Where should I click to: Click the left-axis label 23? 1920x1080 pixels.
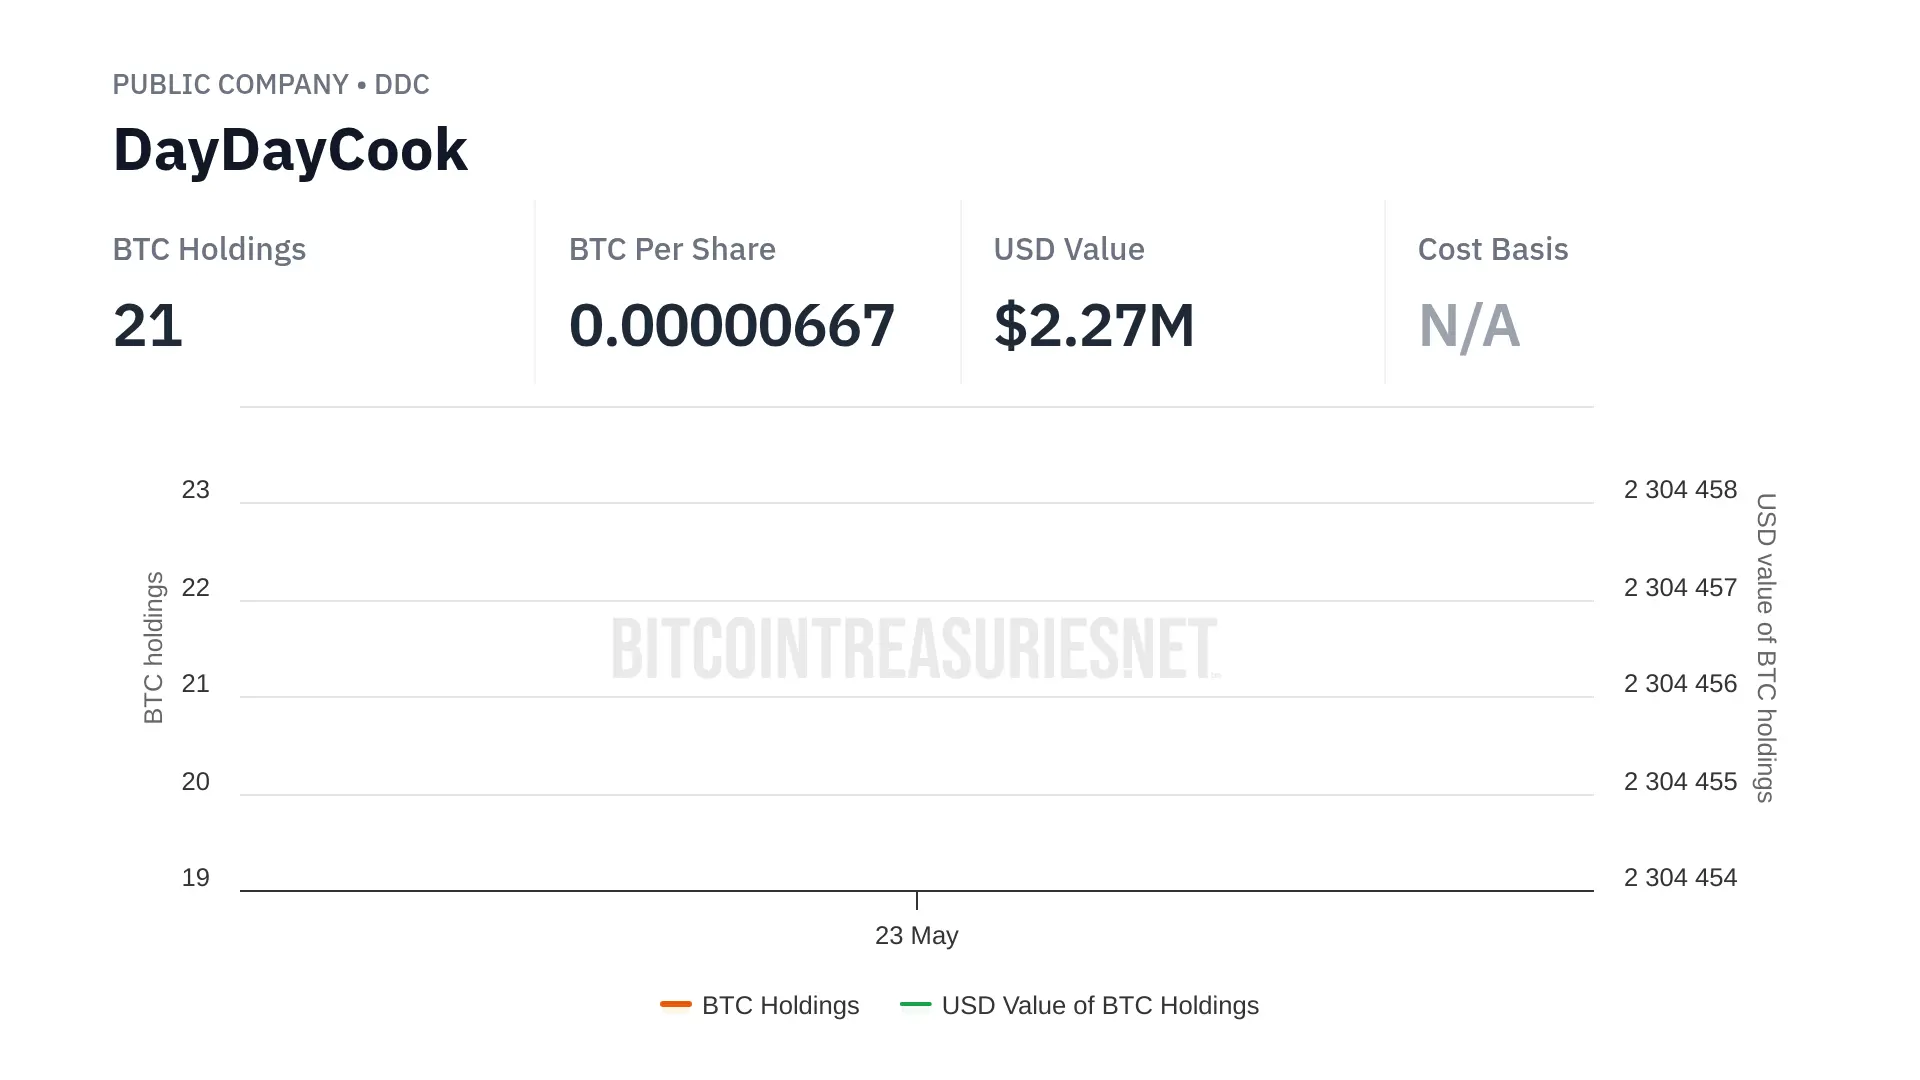coord(196,490)
